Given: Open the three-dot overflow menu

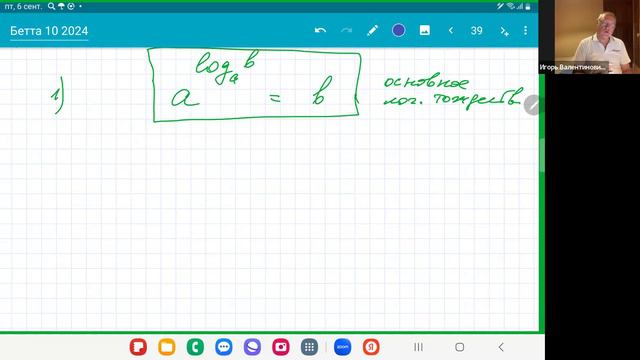Looking at the screenshot, I should (x=525, y=31).
